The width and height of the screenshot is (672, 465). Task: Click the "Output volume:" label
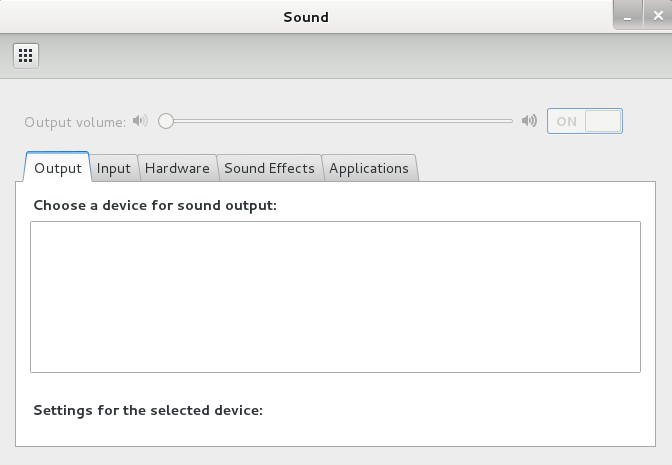pos(75,122)
